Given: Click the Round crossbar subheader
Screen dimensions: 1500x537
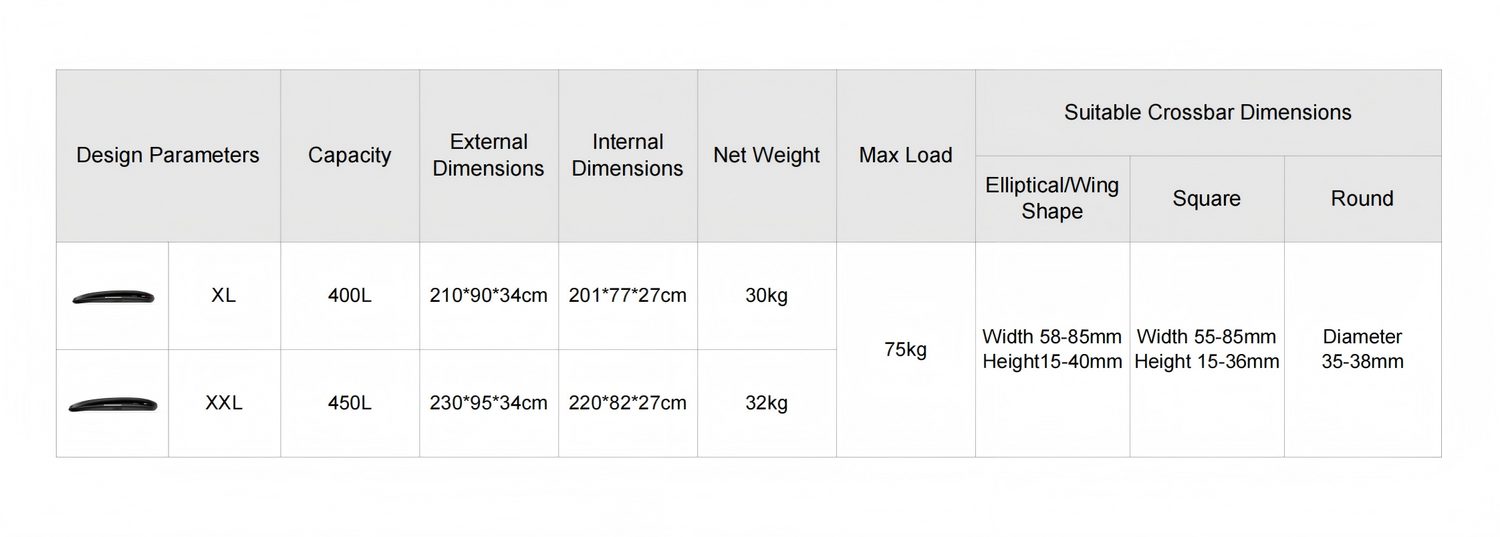Looking at the screenshot, I should coord(1362,199).
